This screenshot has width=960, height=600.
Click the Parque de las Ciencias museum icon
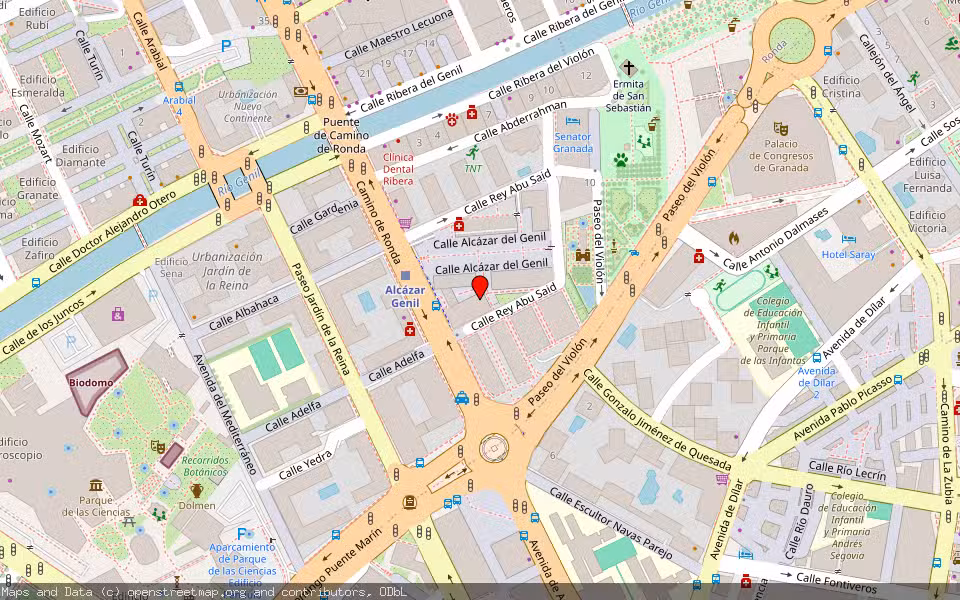tap(96, 485)
